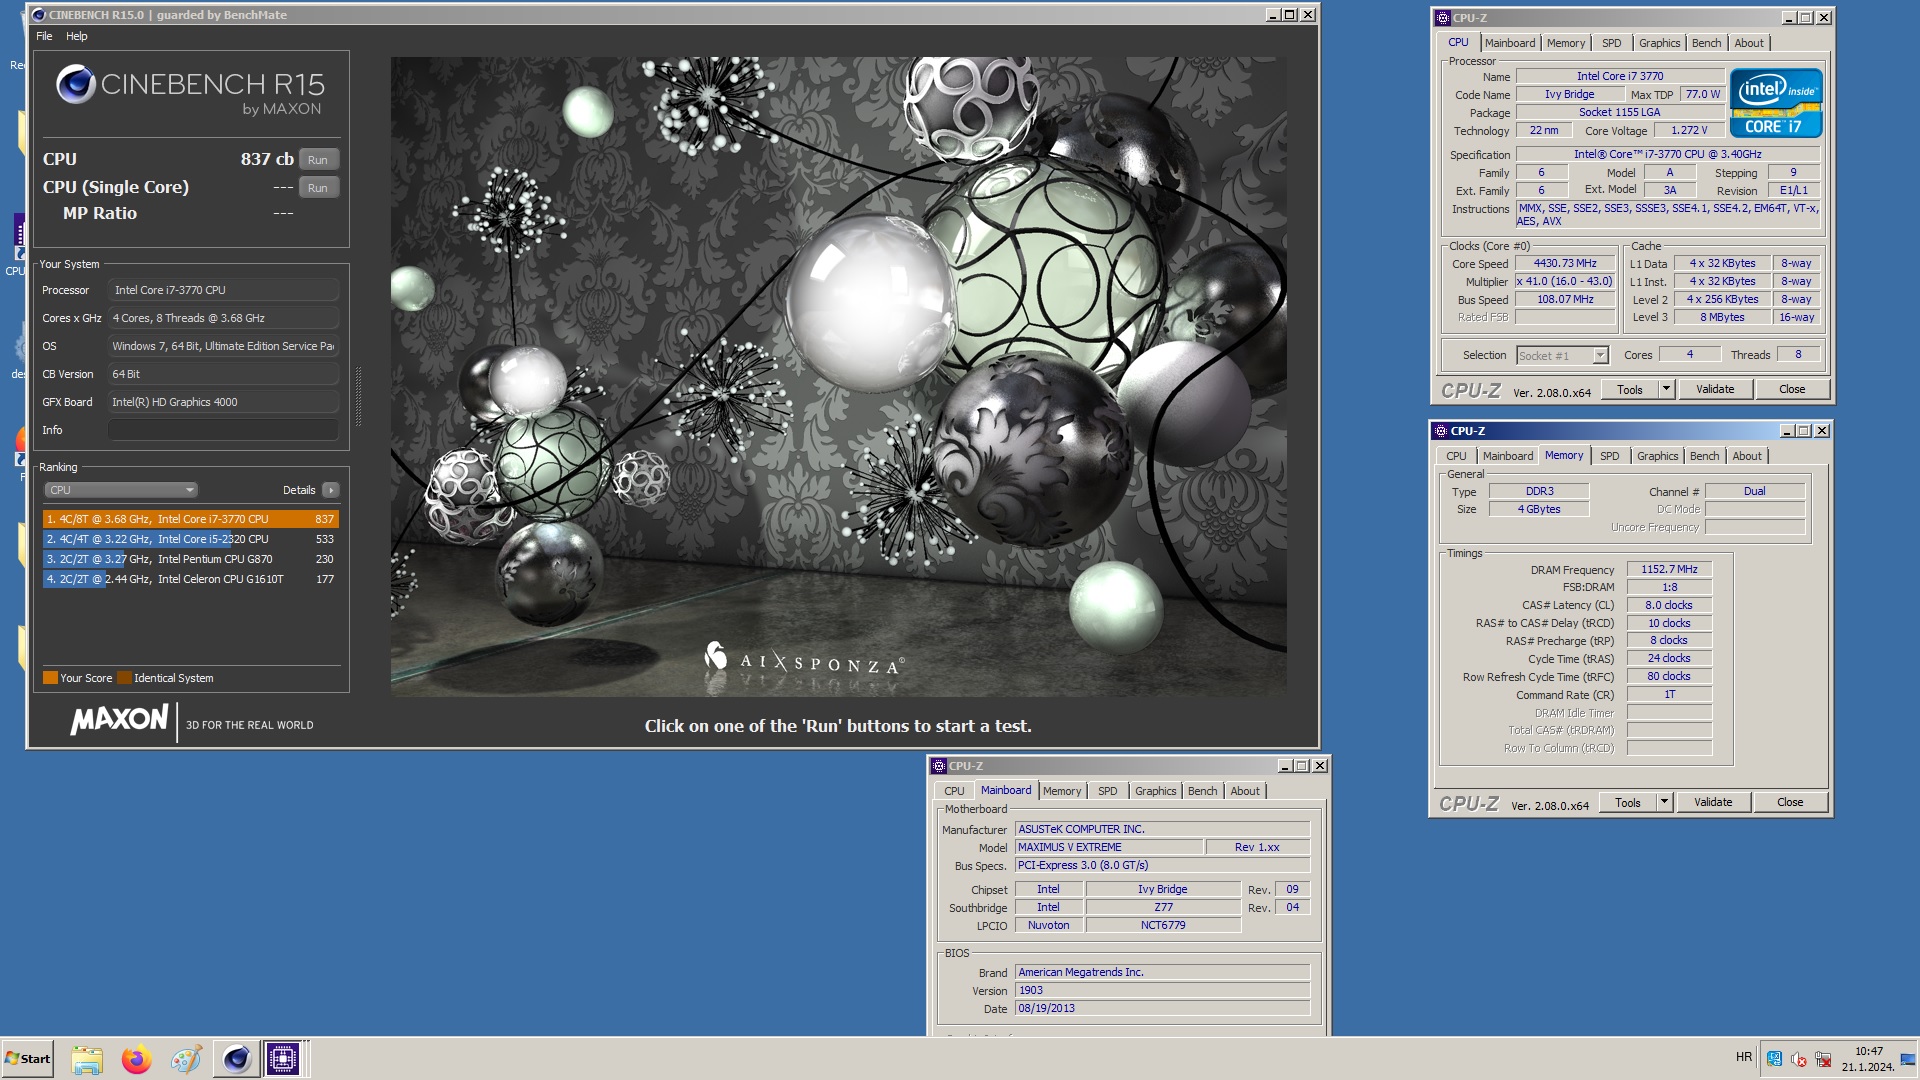Screen dimensions: 1920x1080
Task: Click mainboard CPU-Z window title bar icon
Action: point(938,766)
